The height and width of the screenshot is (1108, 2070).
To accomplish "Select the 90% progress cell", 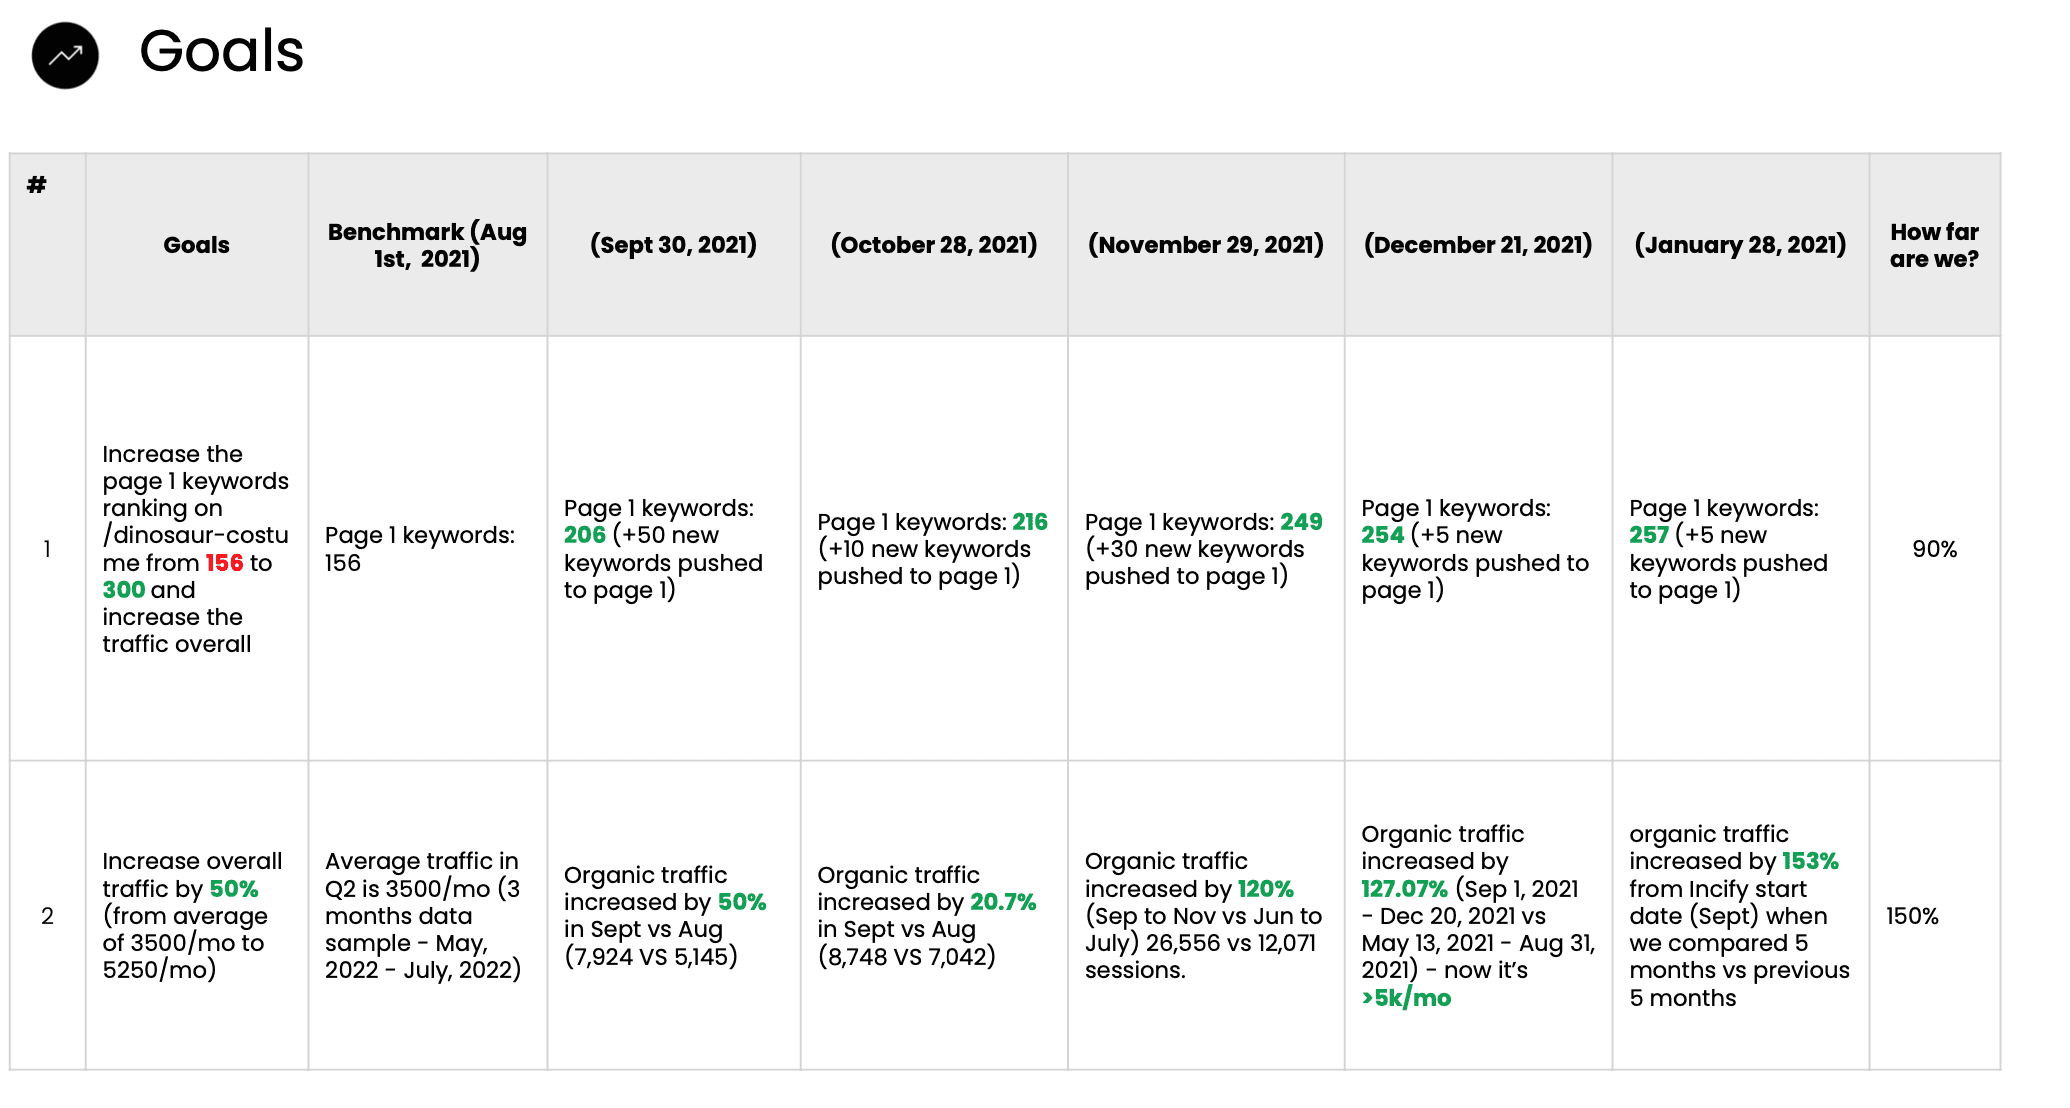I will [1934, 549].
